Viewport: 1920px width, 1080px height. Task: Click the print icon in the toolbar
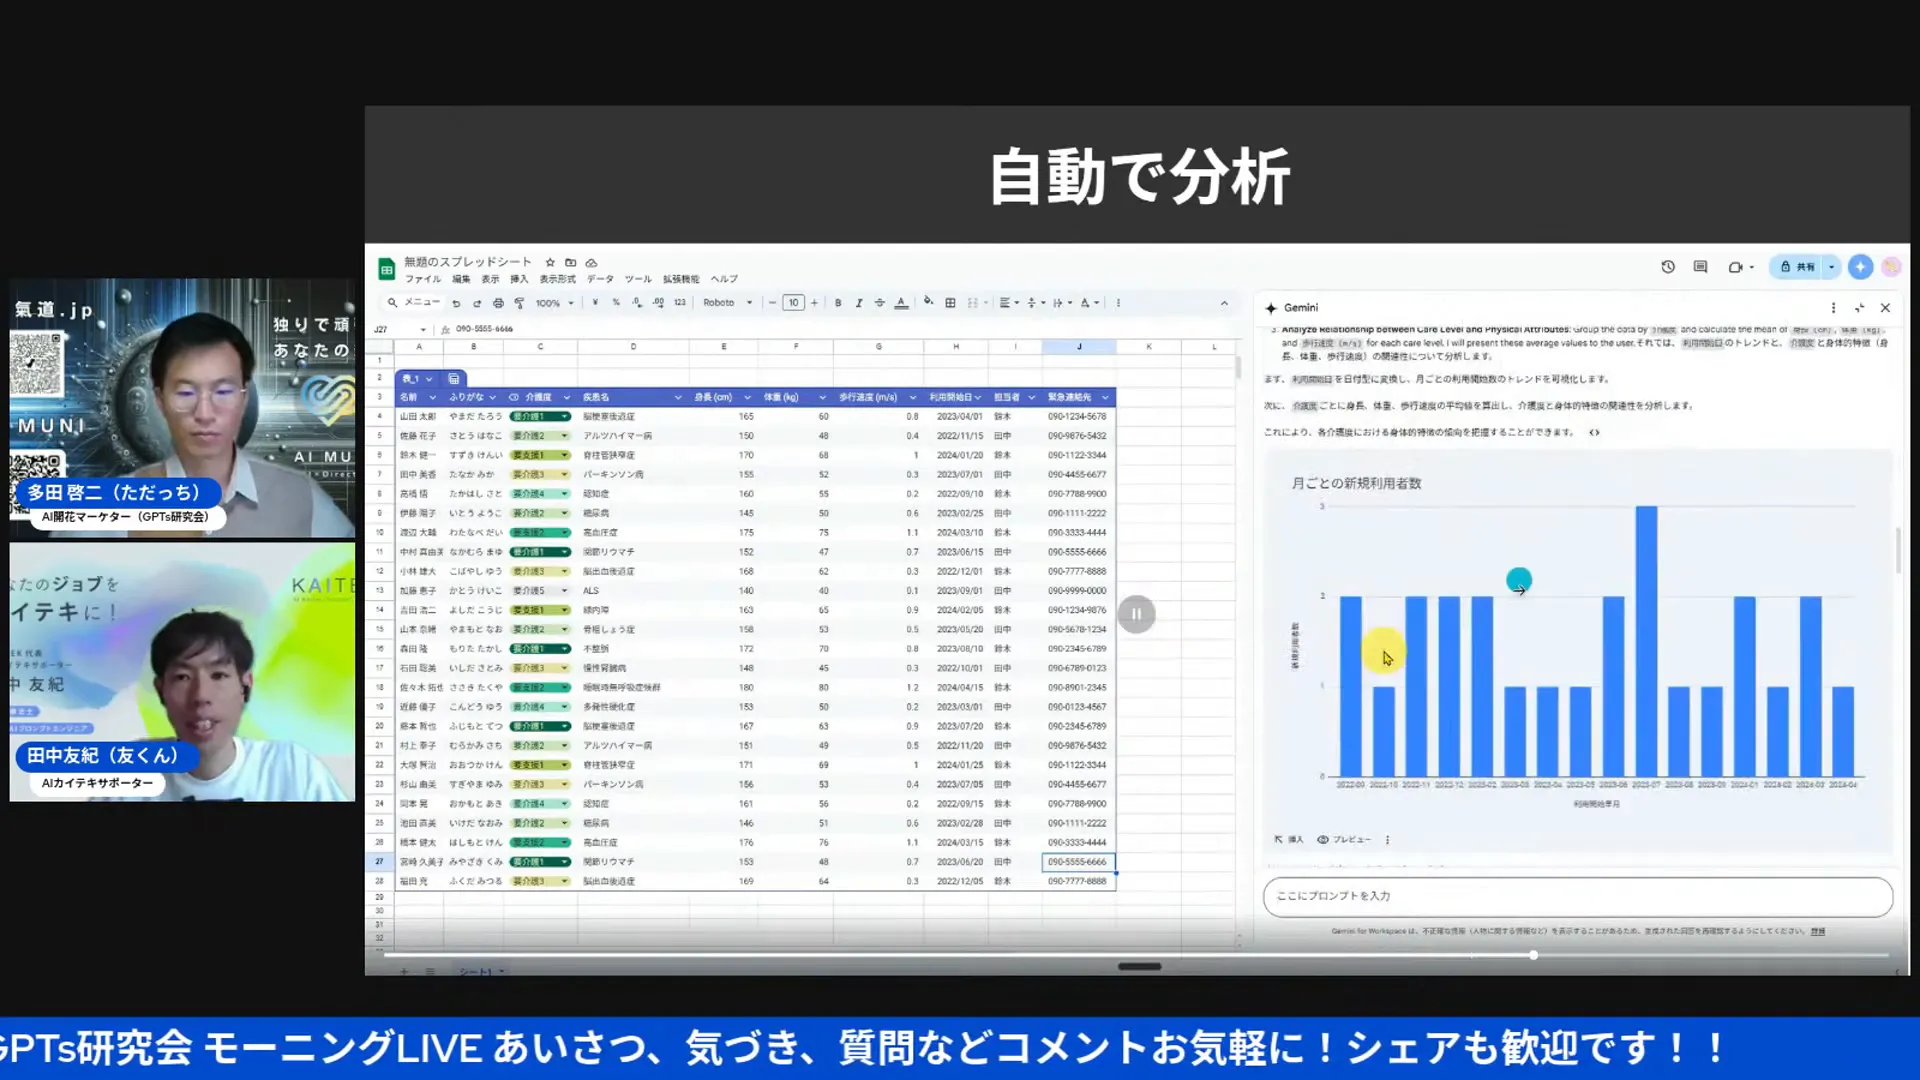pos(498,303)
